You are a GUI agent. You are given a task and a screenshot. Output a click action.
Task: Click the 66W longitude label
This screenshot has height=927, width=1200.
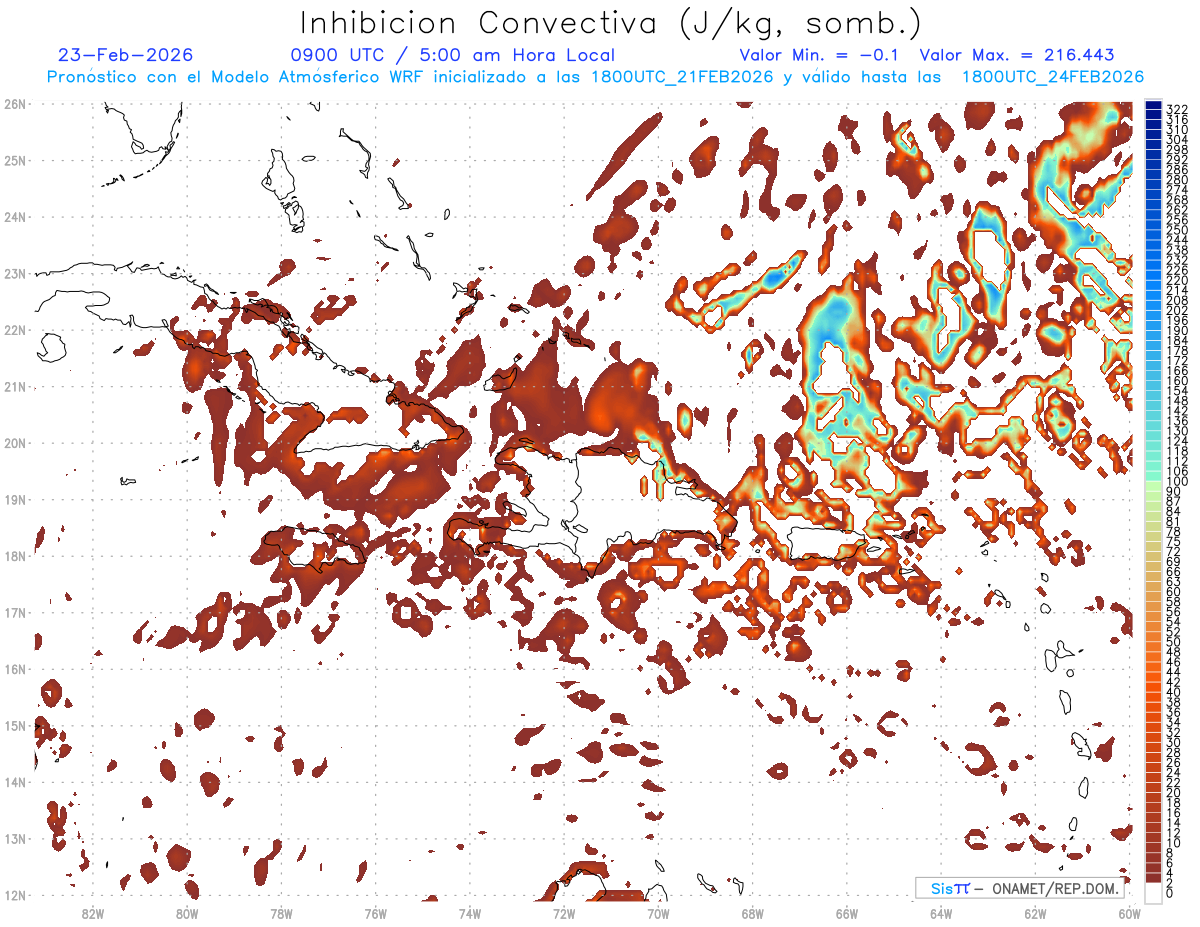(847, 913)
